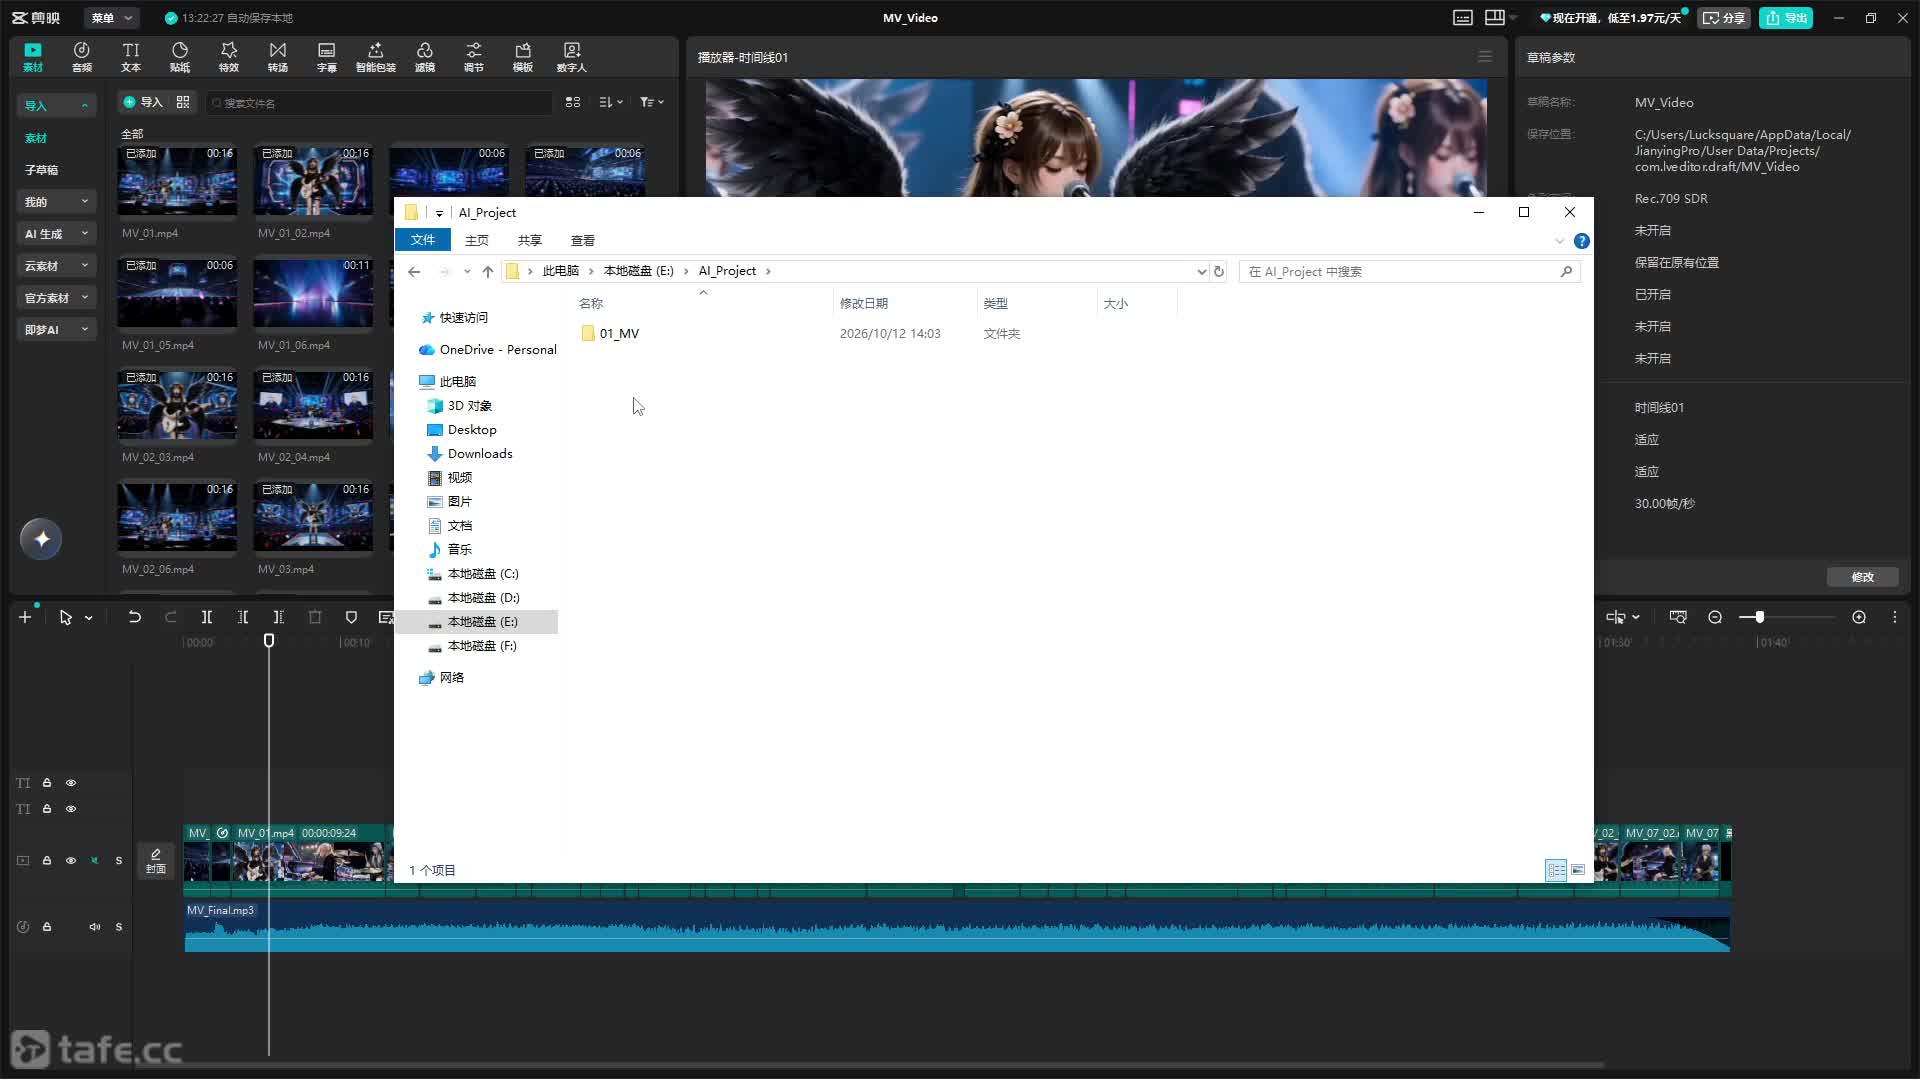The width and height of the screenshot is (1920, 1080).
Task: Expand the 云素材 sidebar section
Action: 57,266
